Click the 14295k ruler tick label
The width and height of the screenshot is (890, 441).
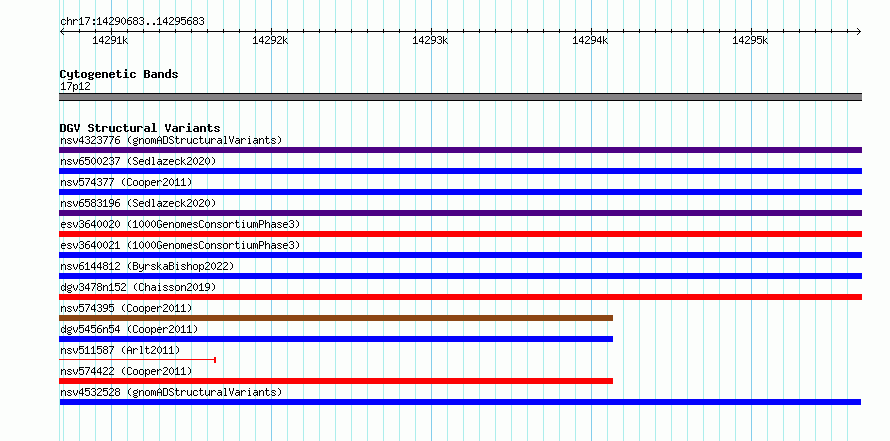click(750, 40)
